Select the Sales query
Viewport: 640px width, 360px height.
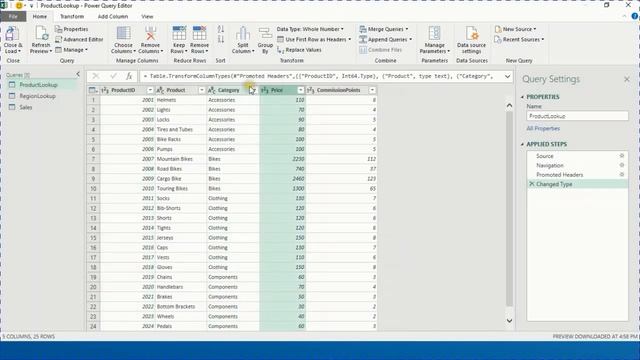tap(26, 107)
